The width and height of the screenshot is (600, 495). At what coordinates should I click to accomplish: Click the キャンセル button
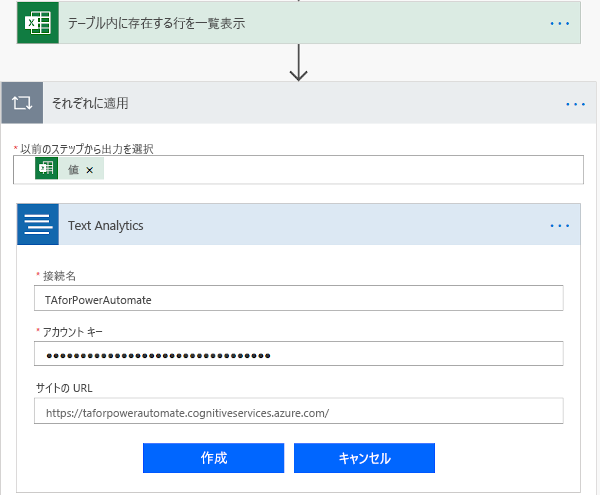(364, 458)
